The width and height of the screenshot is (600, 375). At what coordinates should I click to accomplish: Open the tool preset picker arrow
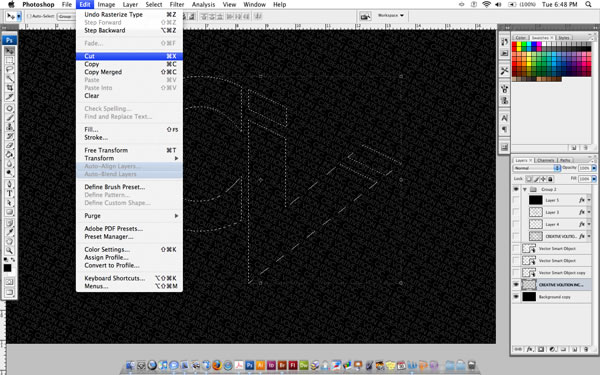pyautogui.click(x=19, y=16)
